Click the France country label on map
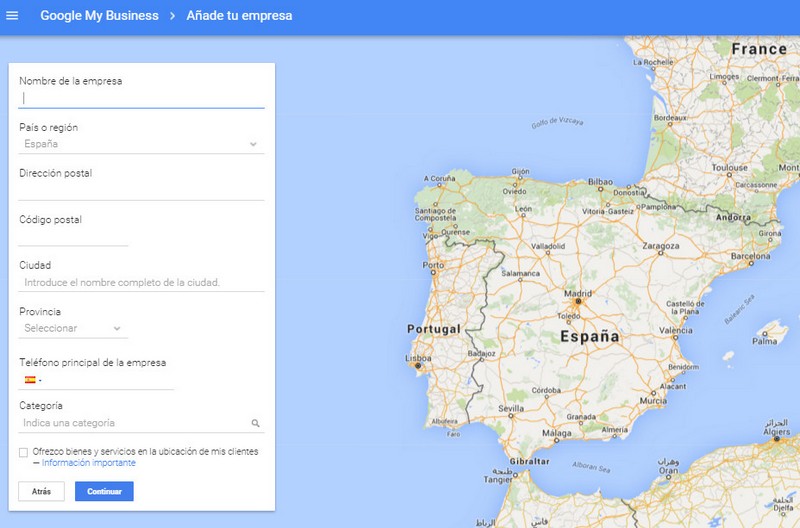The height and width of the screenshot is (528, 800). pyautogui.click(x=759, y=49)
